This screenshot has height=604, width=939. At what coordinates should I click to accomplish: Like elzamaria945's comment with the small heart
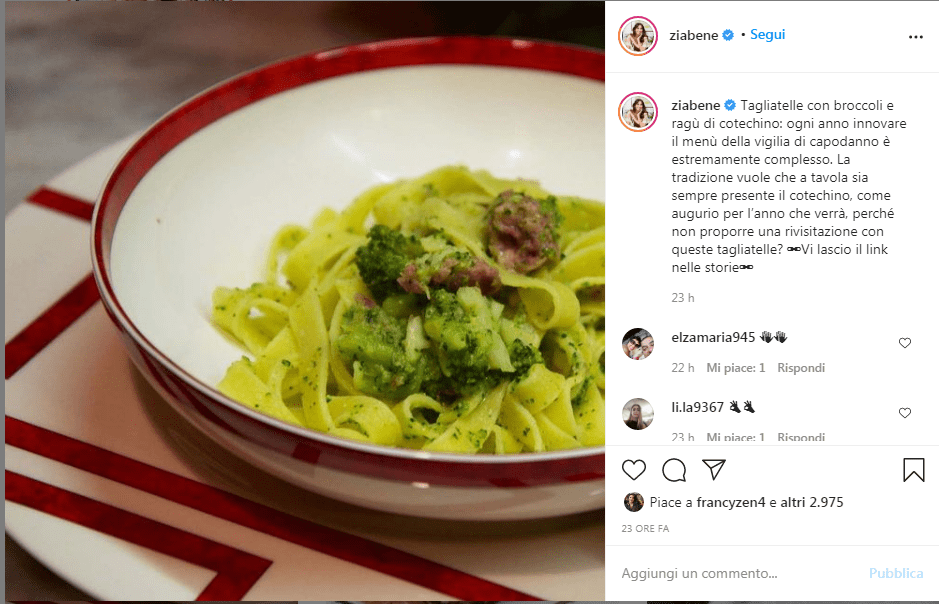pyautogui.click(x=905, y=342)
